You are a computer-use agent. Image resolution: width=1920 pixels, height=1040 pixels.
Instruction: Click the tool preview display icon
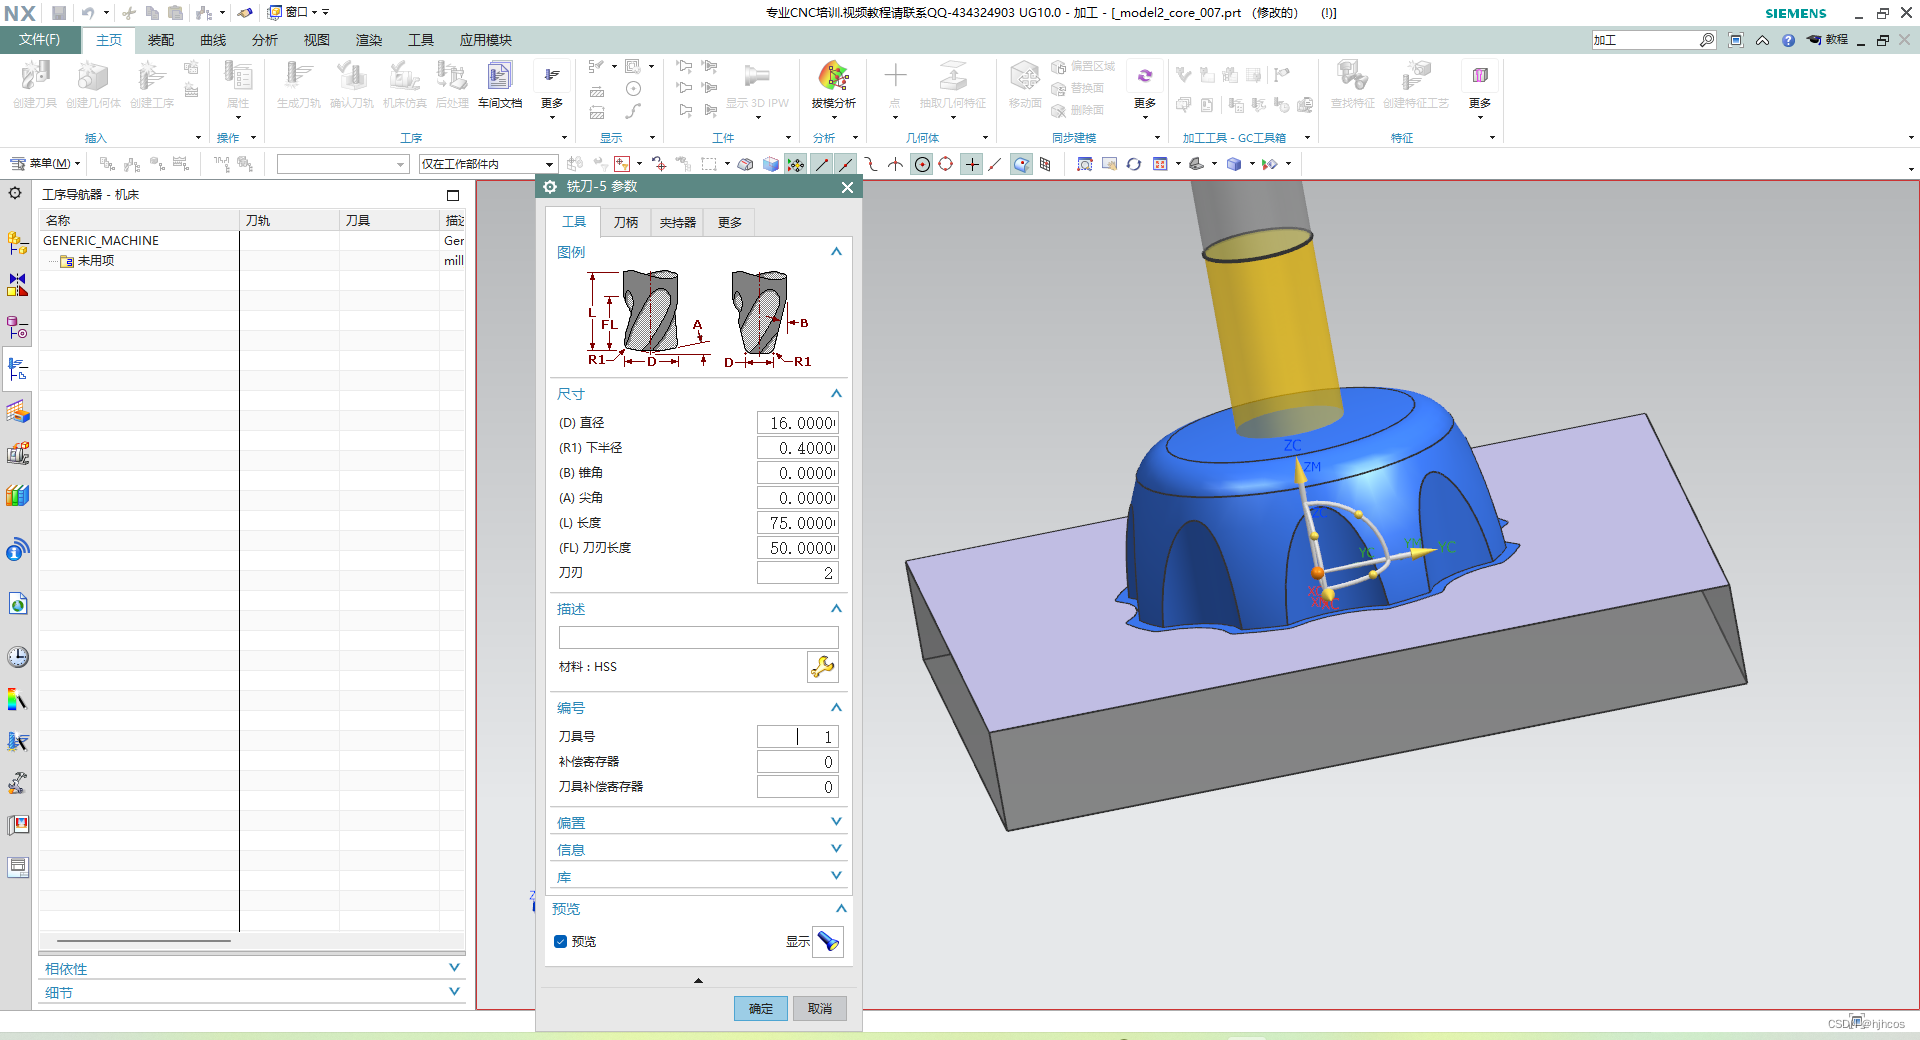[x=828, y=942]
